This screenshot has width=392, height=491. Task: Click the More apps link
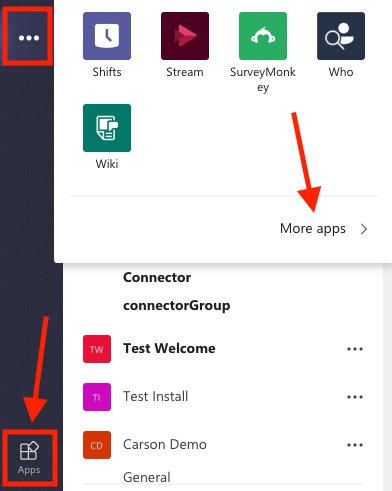pyautogui.click(x=313, y=229)
